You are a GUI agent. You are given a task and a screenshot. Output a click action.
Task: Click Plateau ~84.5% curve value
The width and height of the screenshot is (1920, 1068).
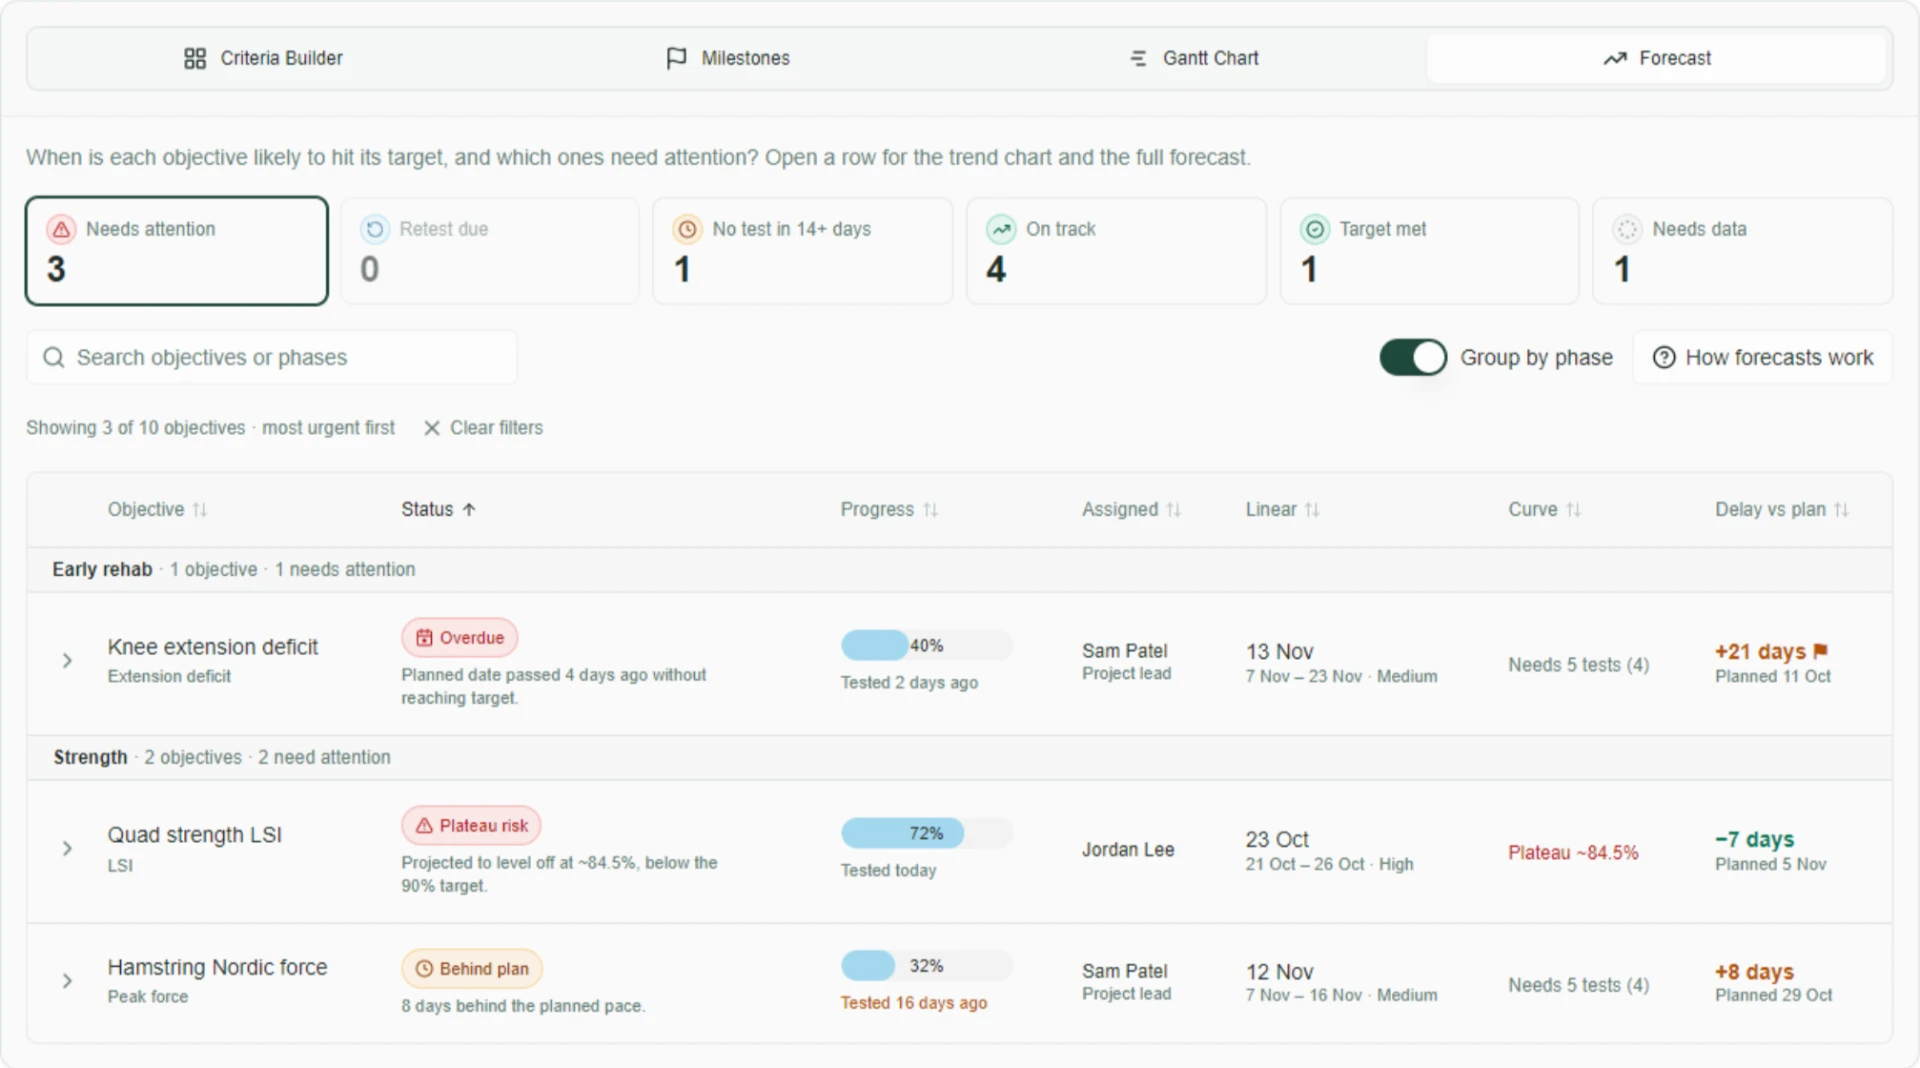[1573, 853]
